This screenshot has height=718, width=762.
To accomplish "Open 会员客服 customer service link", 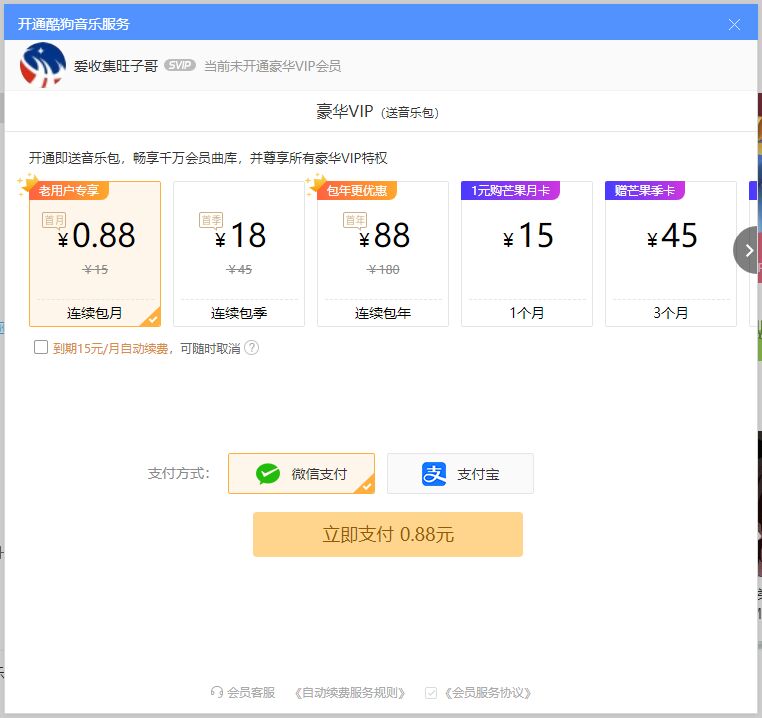I will (251, 692).
